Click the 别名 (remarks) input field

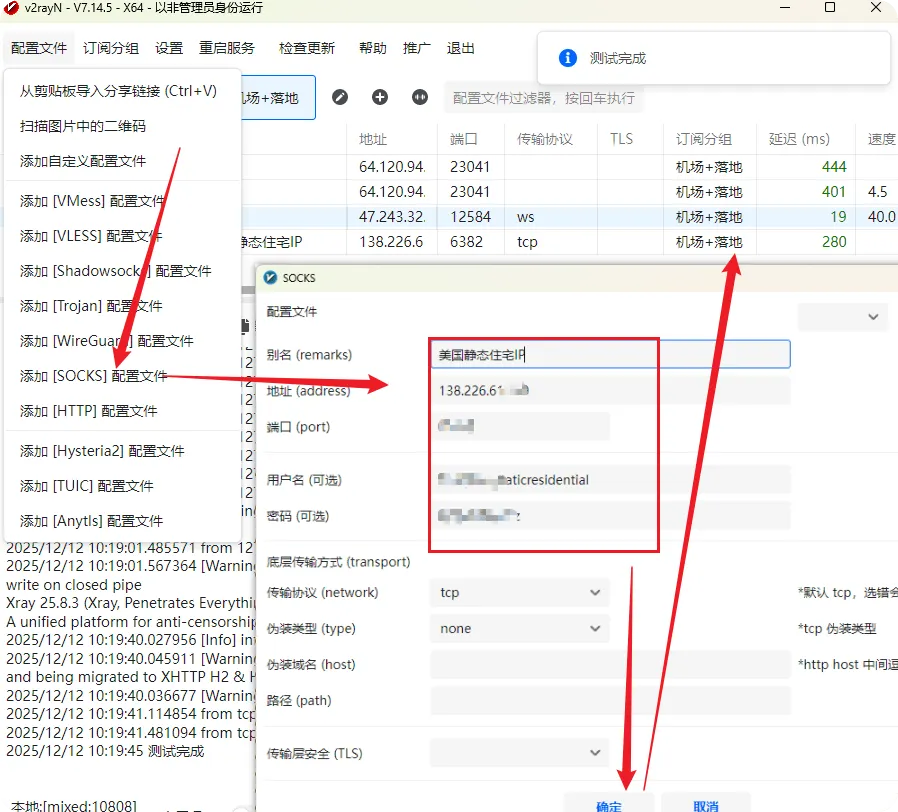[x=611, y=354]
